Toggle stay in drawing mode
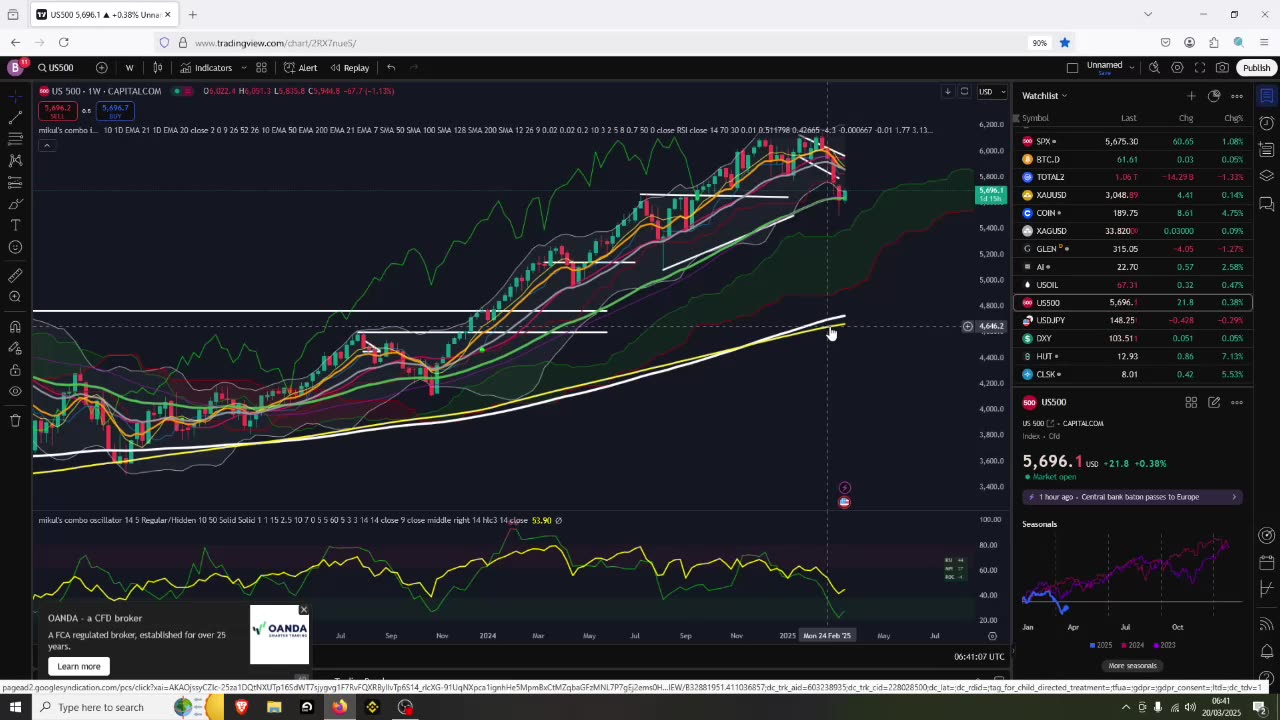 click(15, 348)
